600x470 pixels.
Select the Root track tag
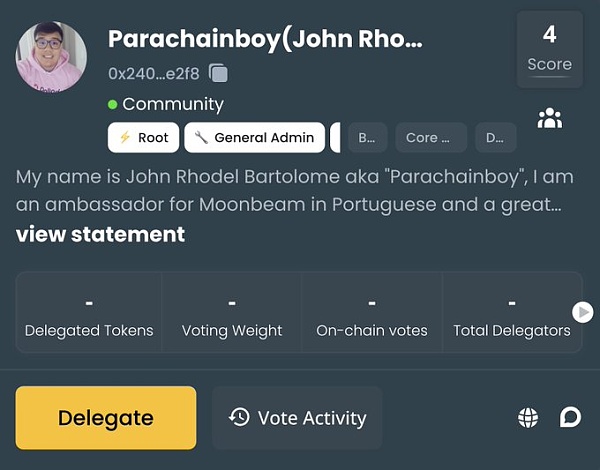144,138
